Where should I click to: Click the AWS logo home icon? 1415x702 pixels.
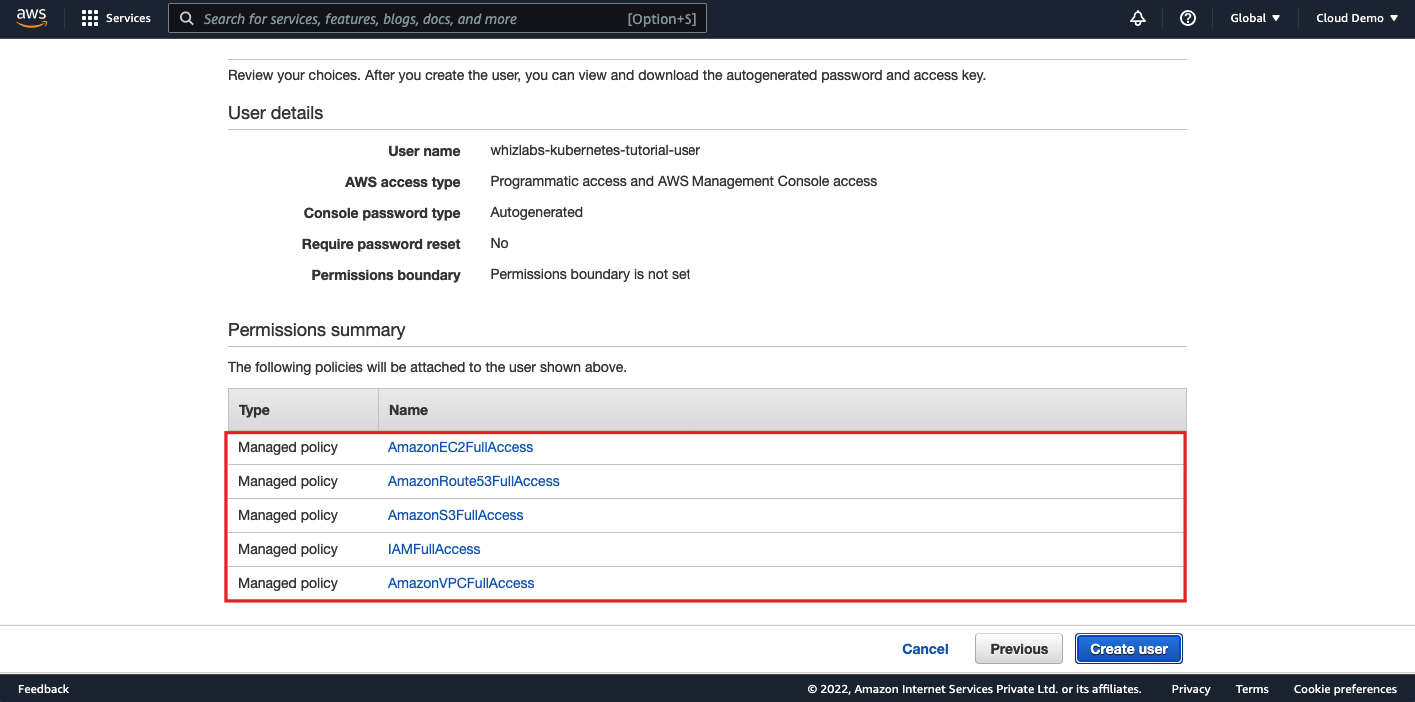click(32, 18)
